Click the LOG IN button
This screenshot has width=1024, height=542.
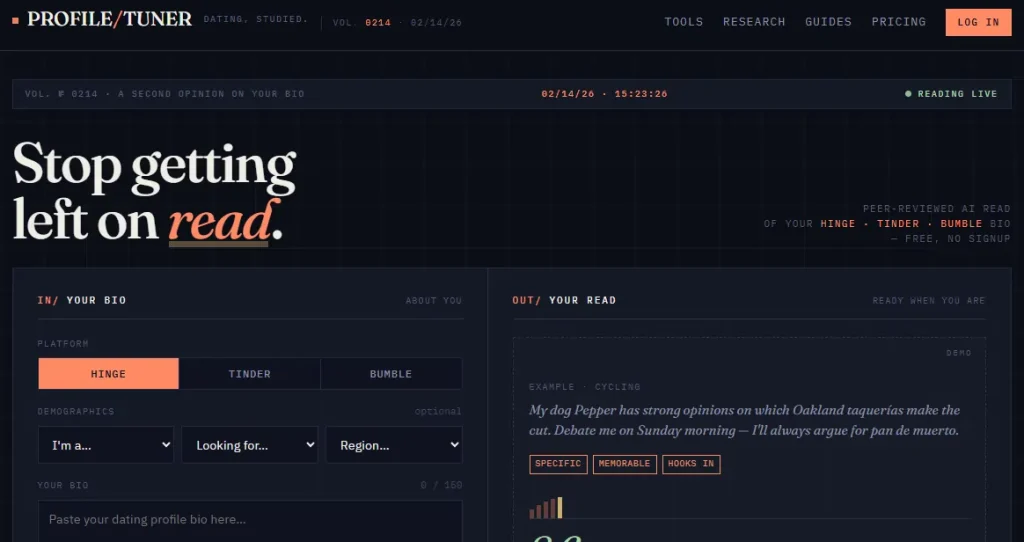(x=978, y=22)
